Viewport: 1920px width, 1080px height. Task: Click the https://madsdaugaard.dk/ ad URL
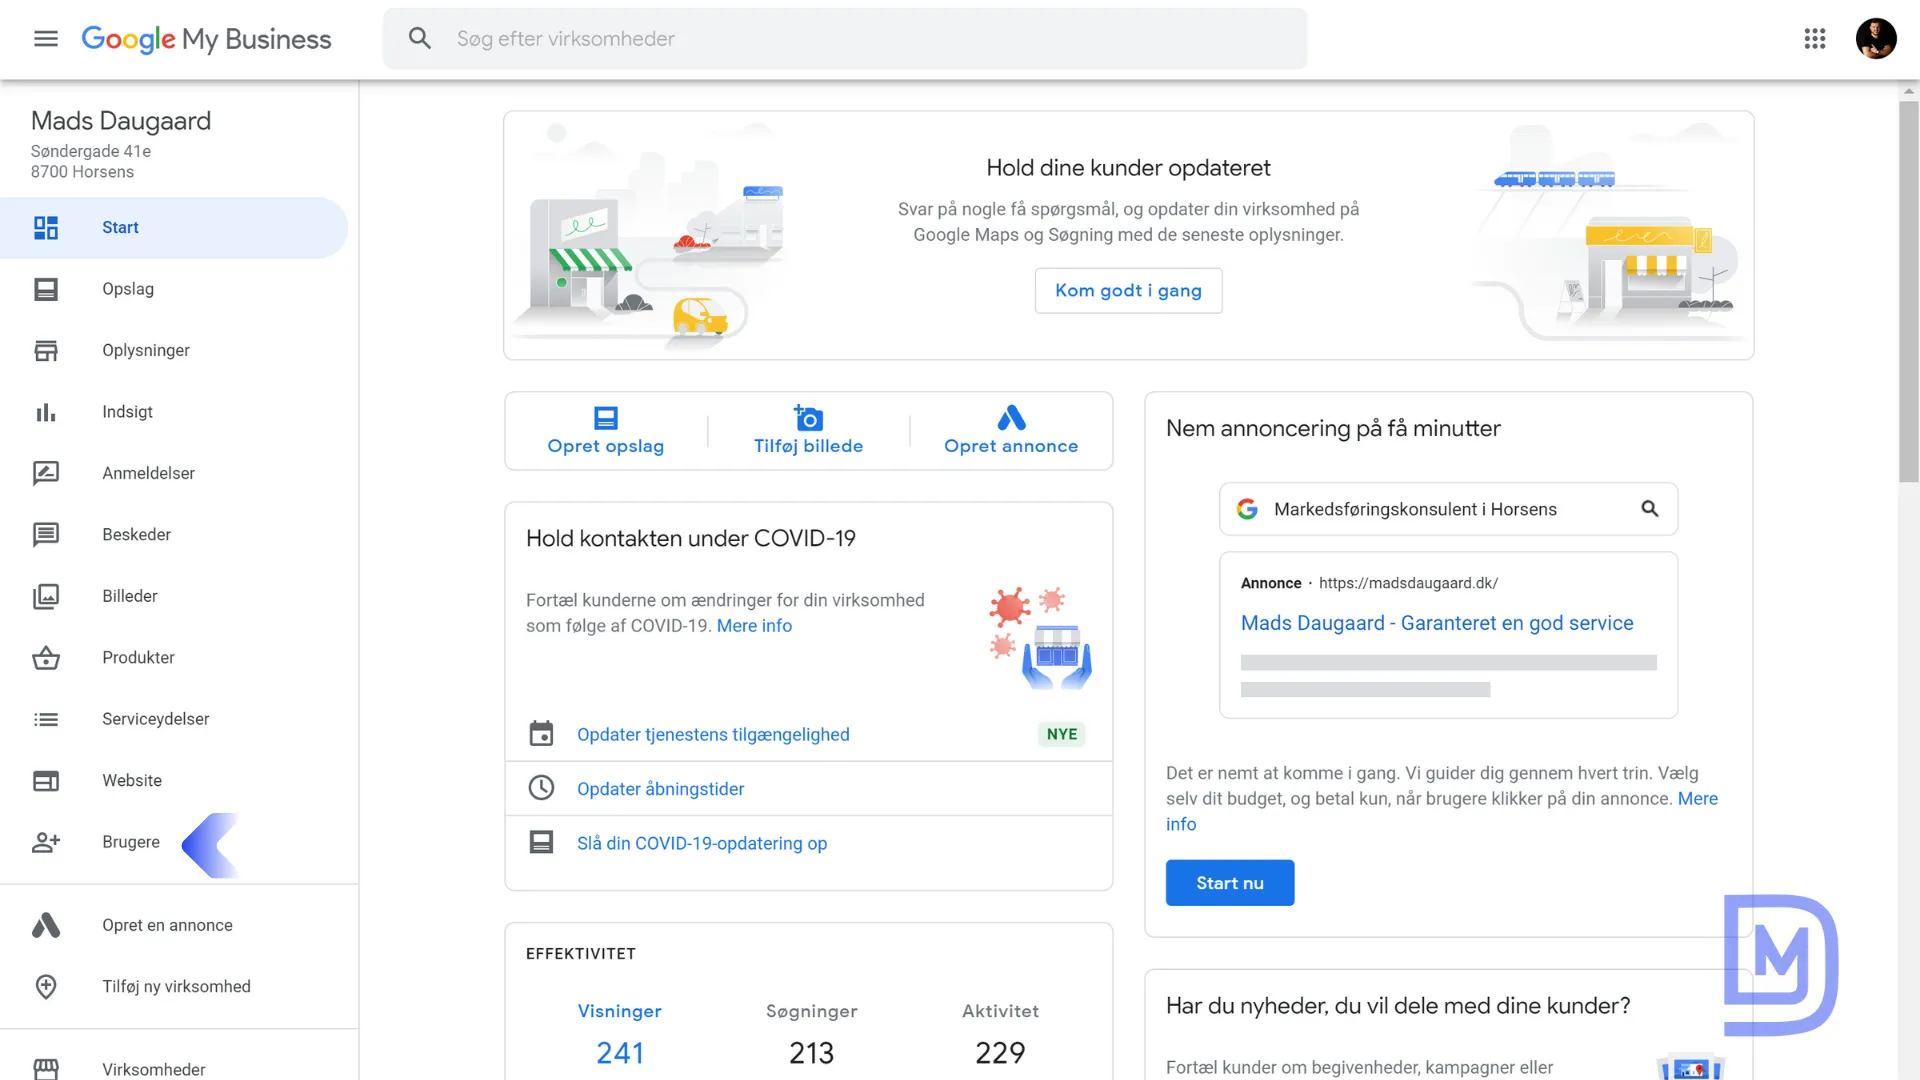point(1408,583)
